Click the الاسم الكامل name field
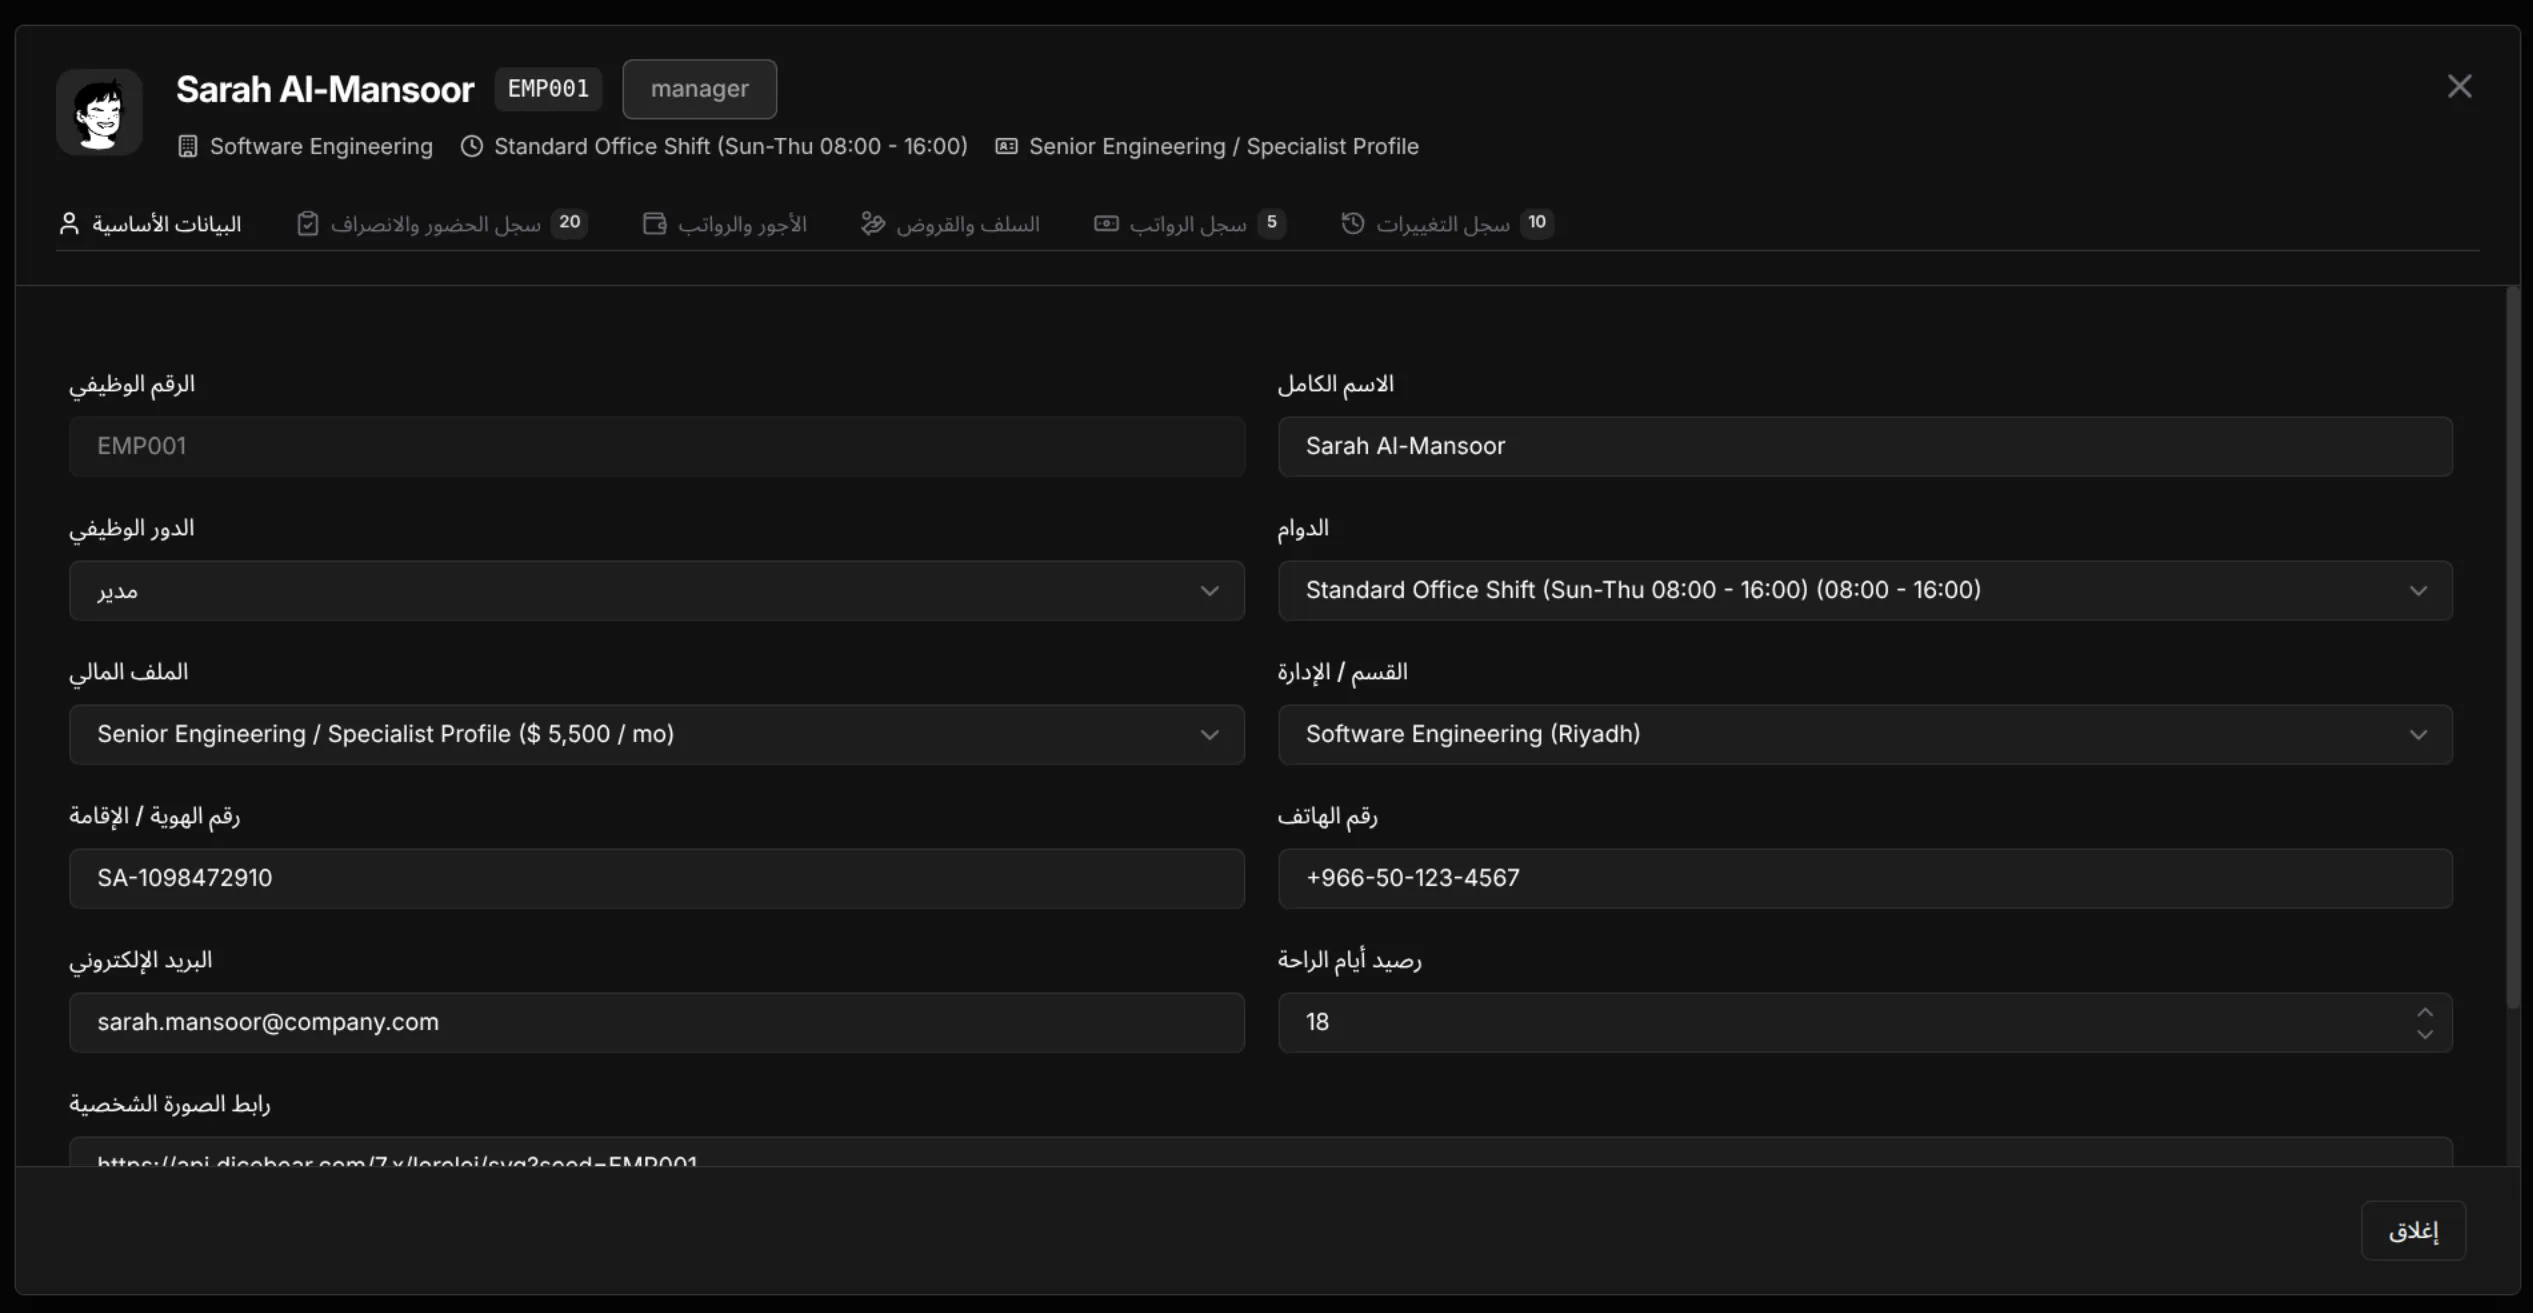The width and height of the screenshot is (2533, 1313). (x=1865, y=447)
